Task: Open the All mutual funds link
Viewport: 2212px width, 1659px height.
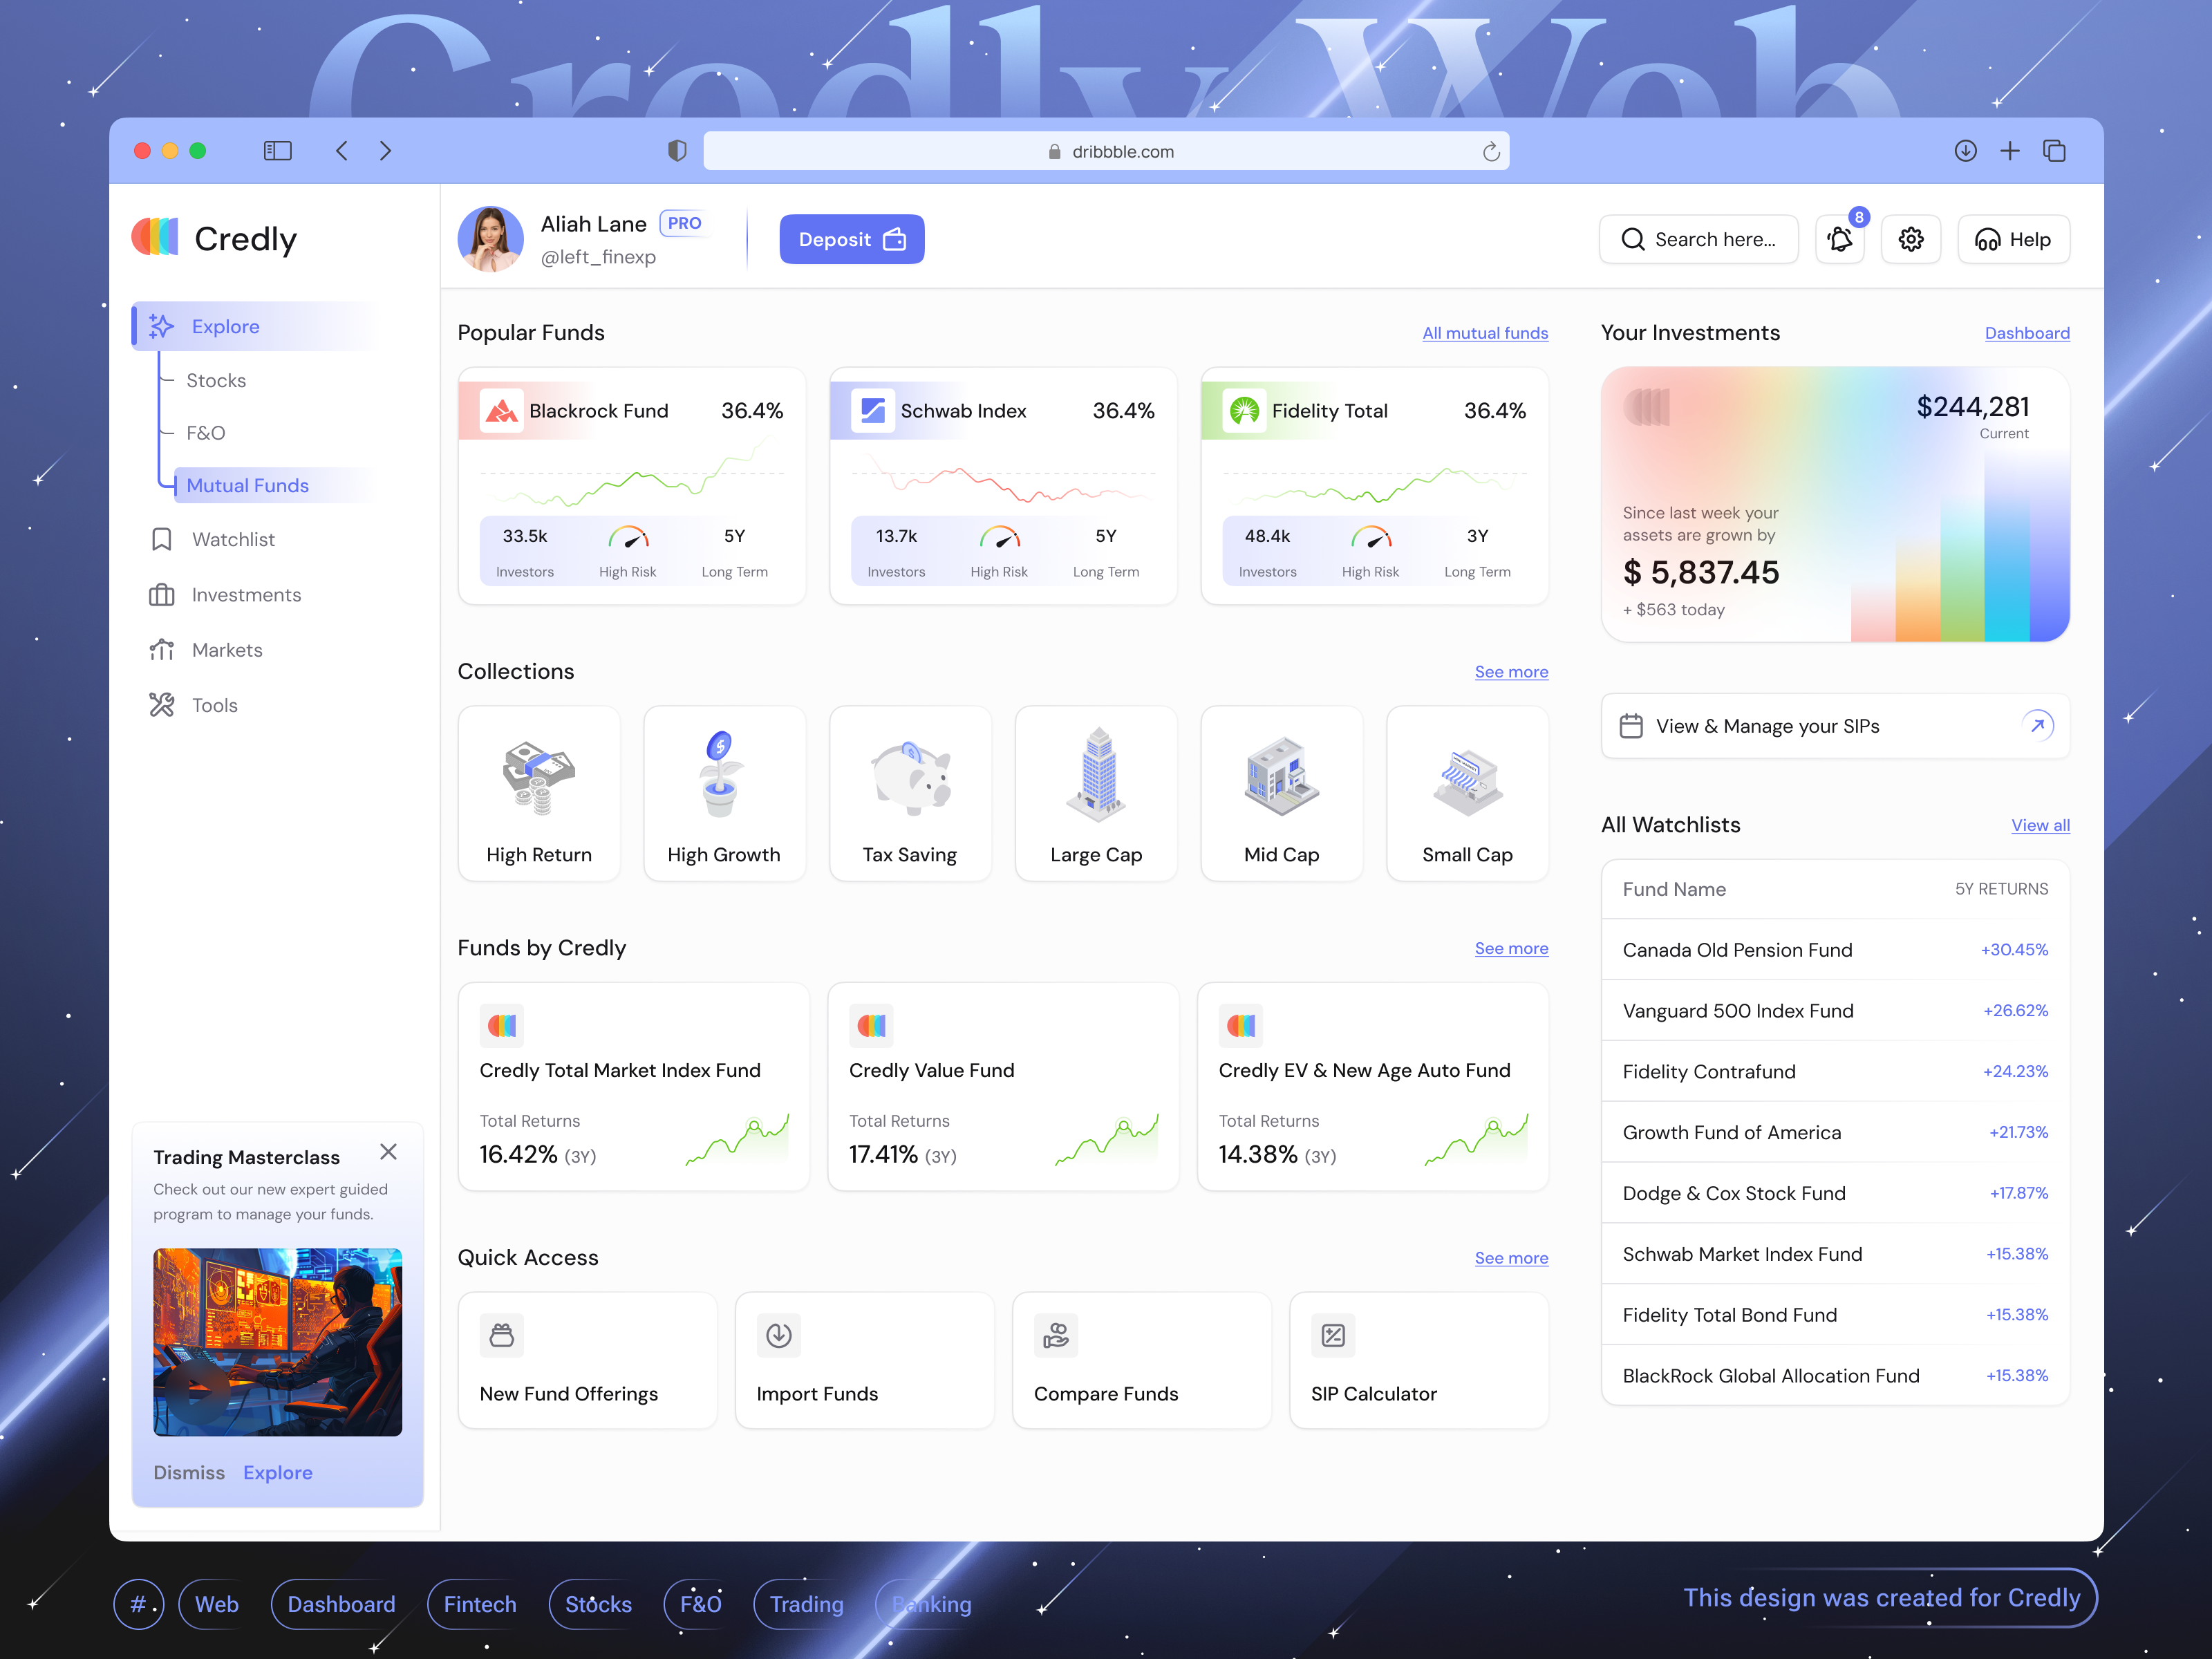Action: [1485, 333]
